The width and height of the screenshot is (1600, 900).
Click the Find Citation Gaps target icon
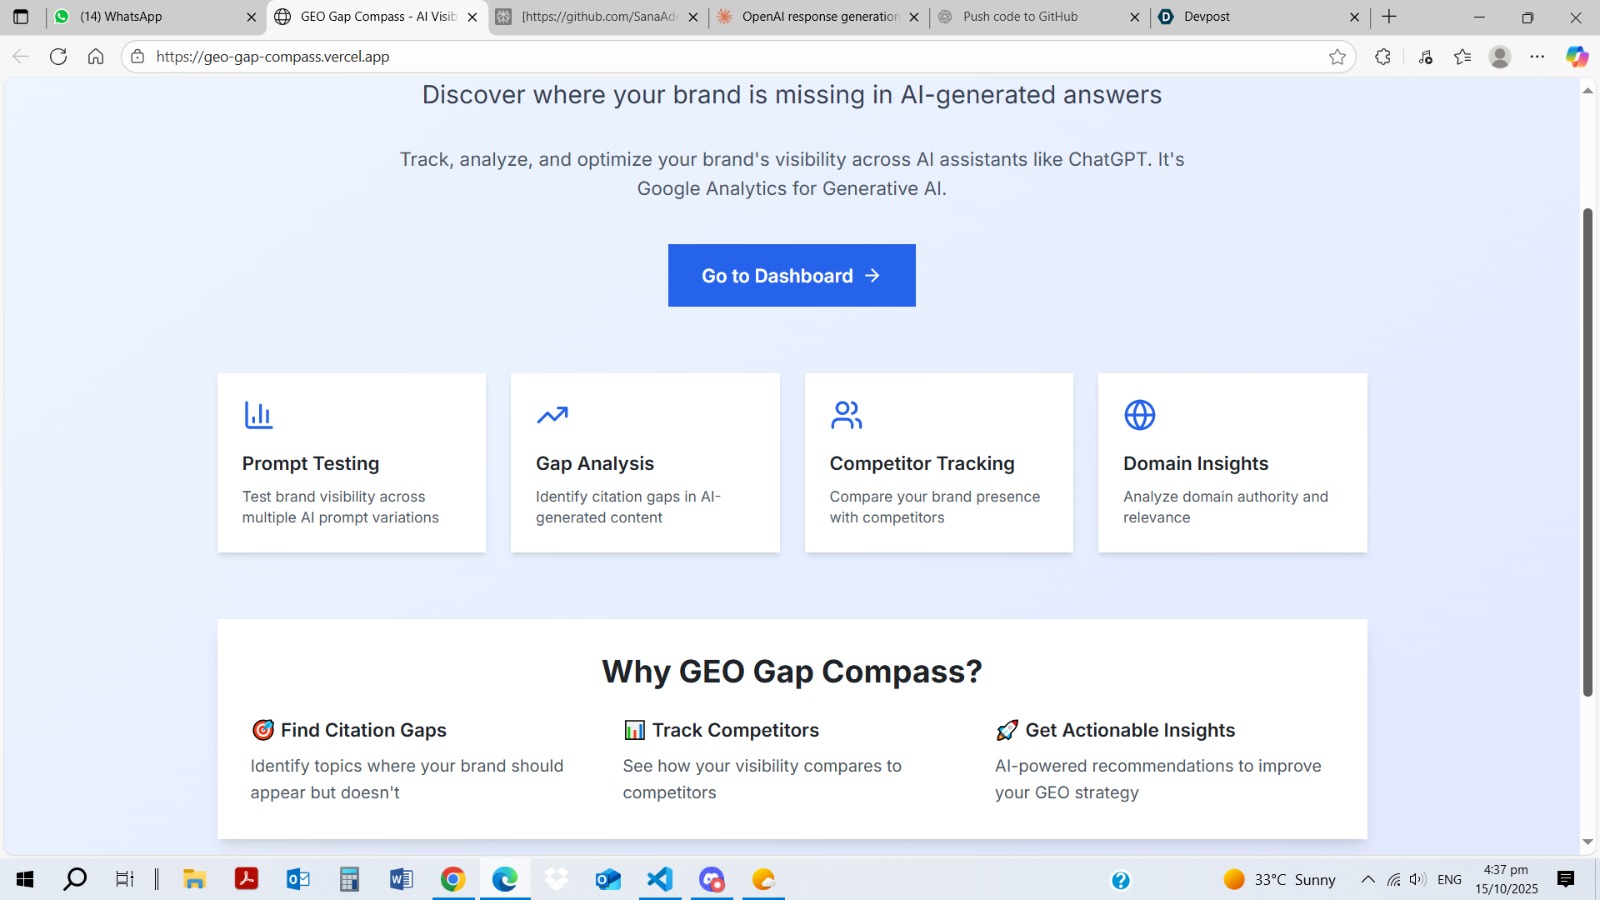(x=263, y=730)
